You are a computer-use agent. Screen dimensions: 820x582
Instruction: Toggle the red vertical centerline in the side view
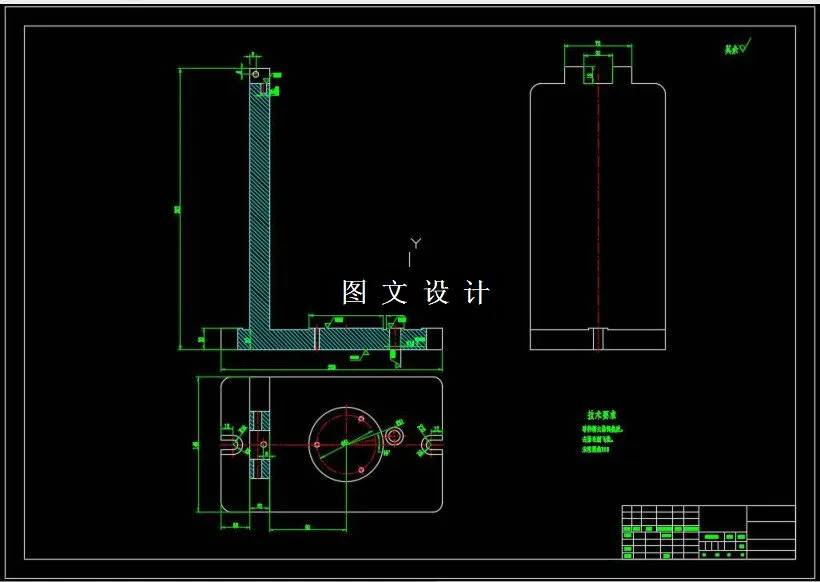pos(597,200)
